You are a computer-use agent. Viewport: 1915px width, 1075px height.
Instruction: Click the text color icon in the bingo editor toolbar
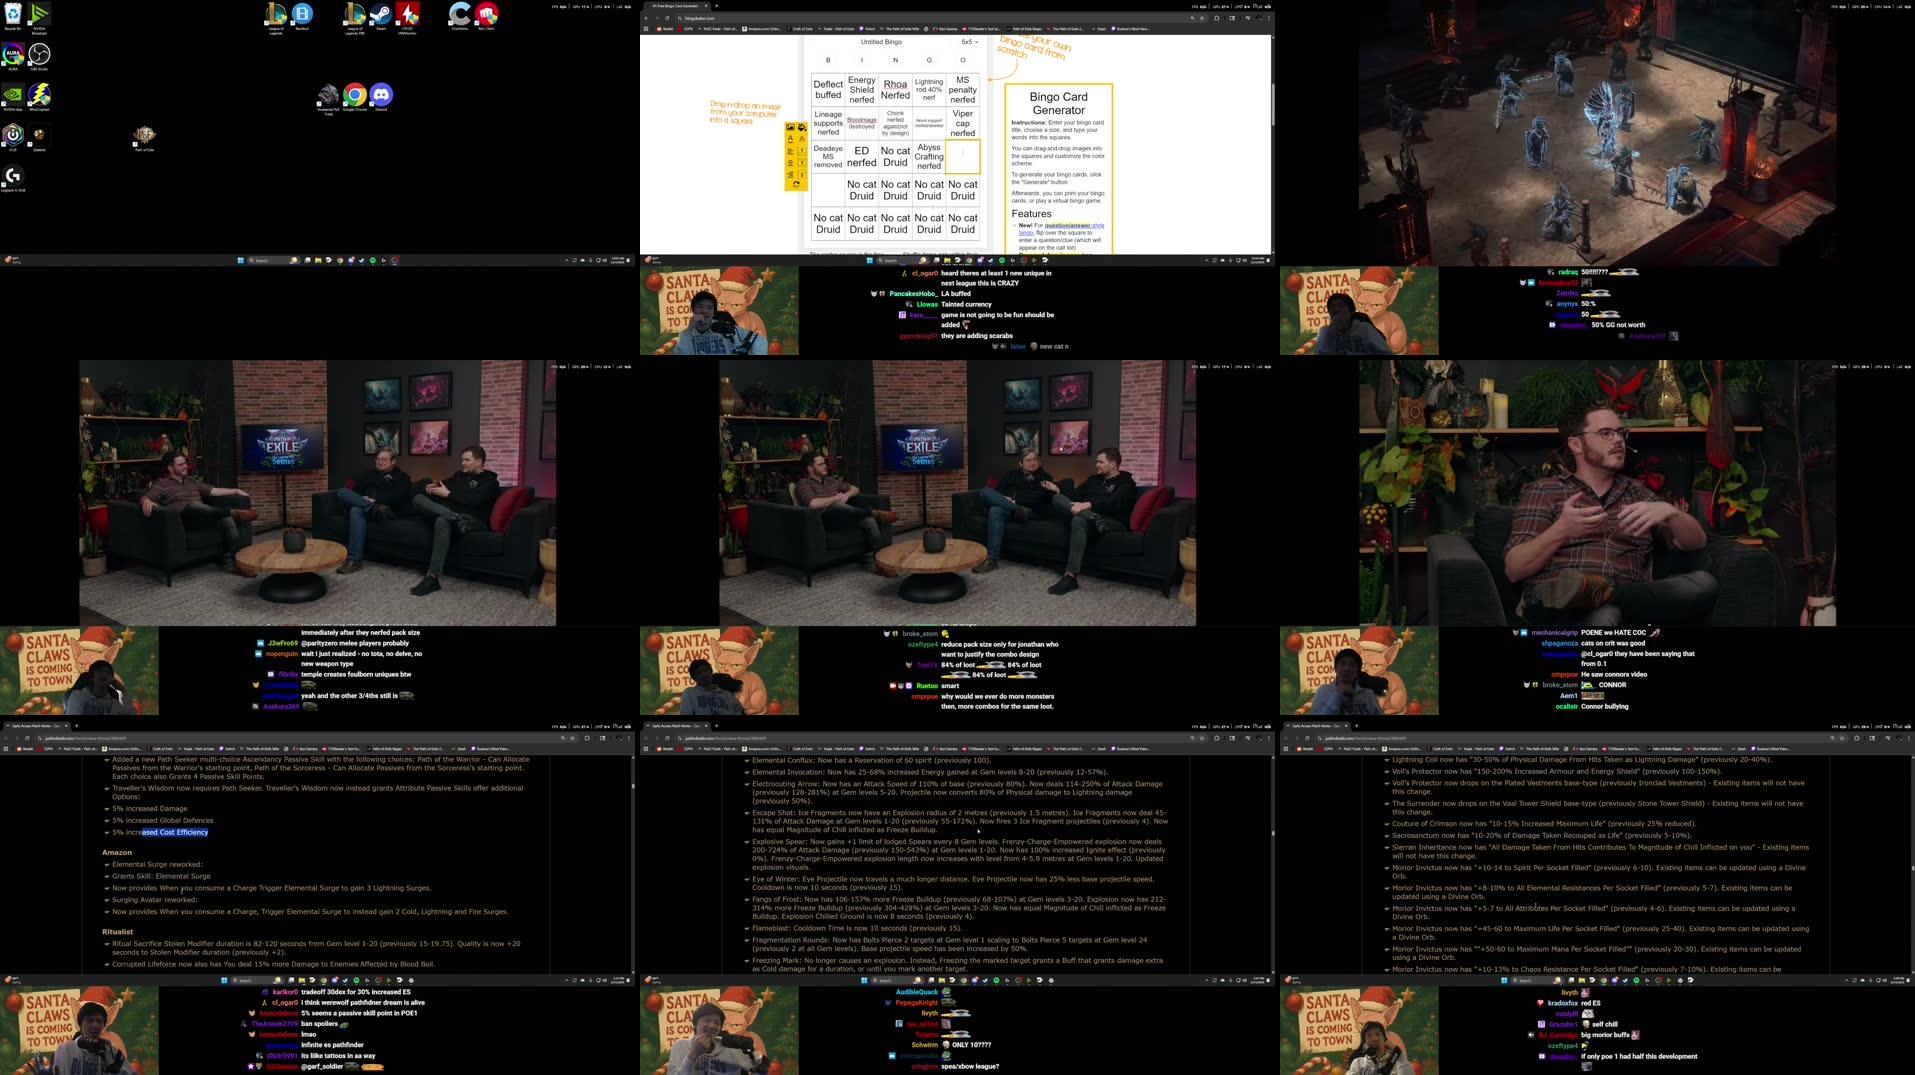click(x=790, y=139)
